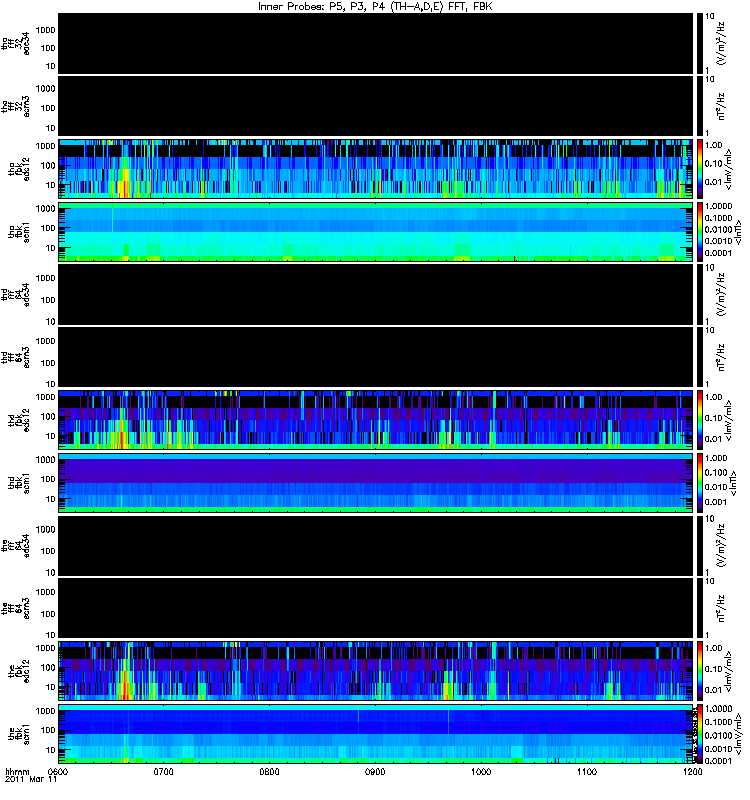Click the tha fbk scm1 color bar
This screenshot has height=800, width=750.
click(699, 232)
